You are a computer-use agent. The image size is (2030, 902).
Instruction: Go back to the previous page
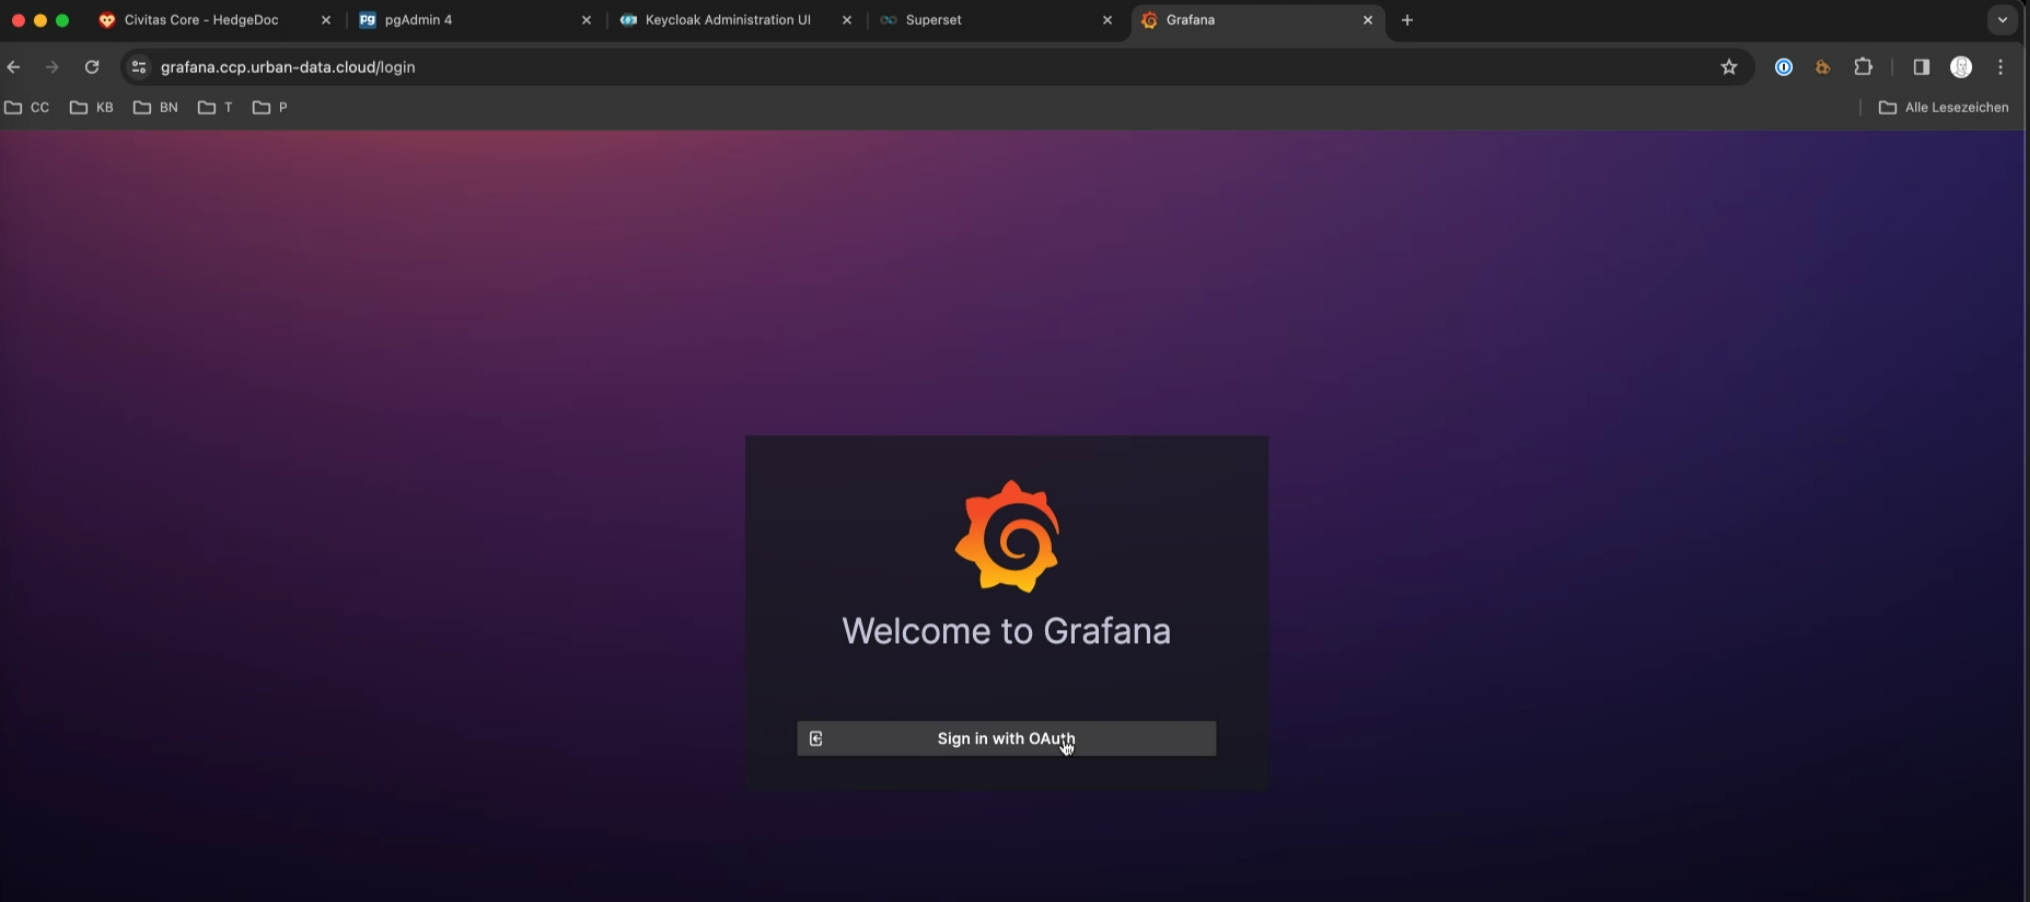pos(14,67)
